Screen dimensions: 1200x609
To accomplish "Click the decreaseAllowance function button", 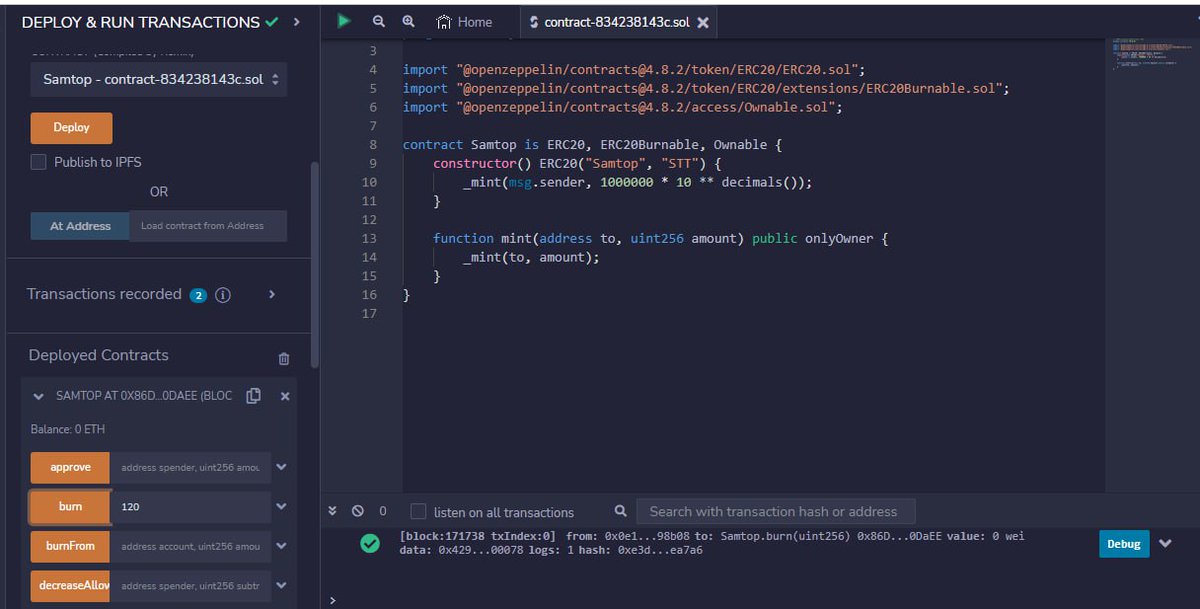I will pyautogui.click(x=70, y=585).
